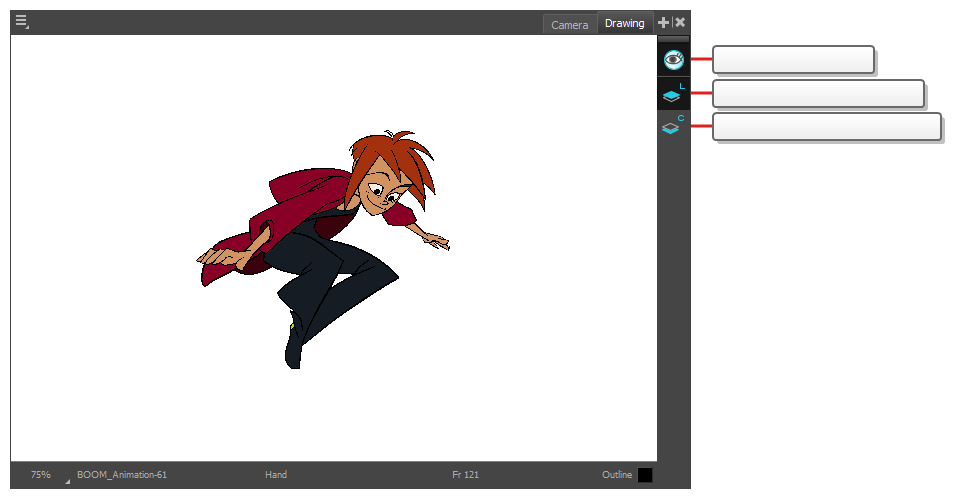Click the plus icon to add a view
Screen dimensions: 957x499
click(664, 22)
